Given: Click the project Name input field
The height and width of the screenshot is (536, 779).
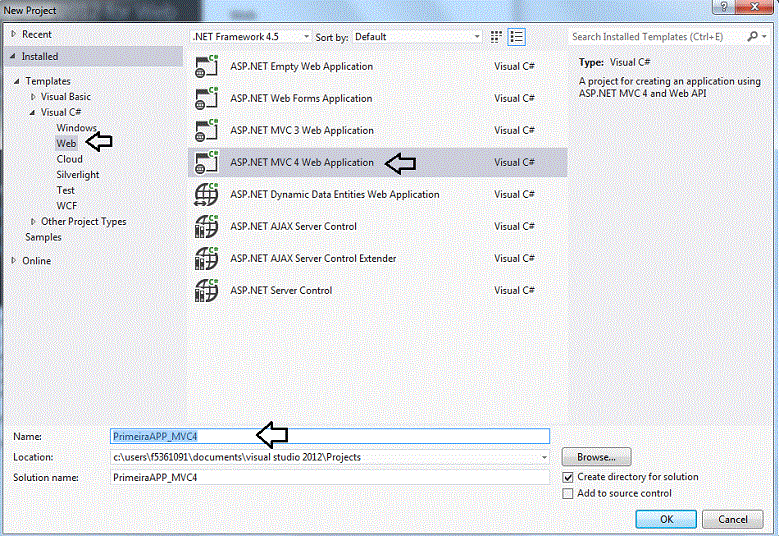Looking at the screenshot, I should 330,436.
